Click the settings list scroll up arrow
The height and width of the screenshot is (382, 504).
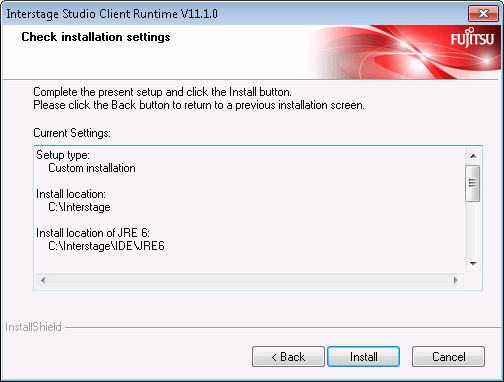(x=473, y=156)
